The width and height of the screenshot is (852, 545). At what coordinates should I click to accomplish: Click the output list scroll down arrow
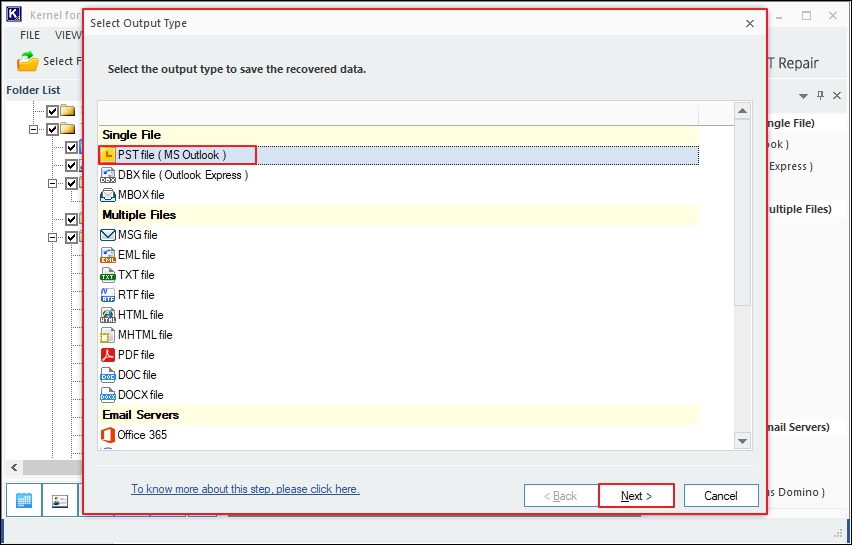(x=742, y=441)
